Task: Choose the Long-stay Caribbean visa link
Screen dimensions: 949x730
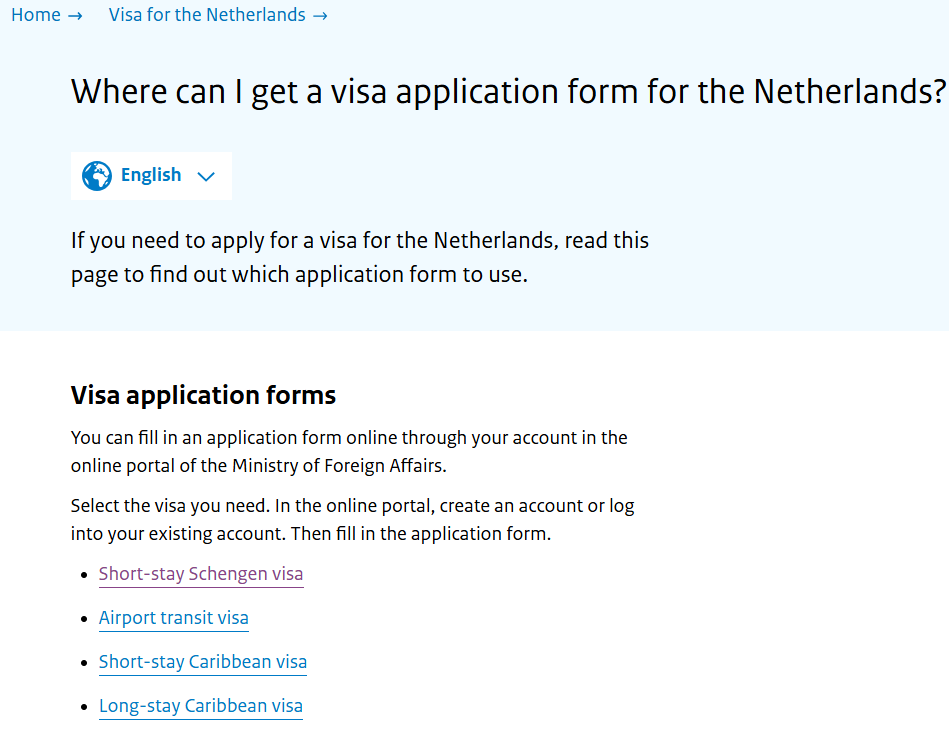Action: point(201,706)
